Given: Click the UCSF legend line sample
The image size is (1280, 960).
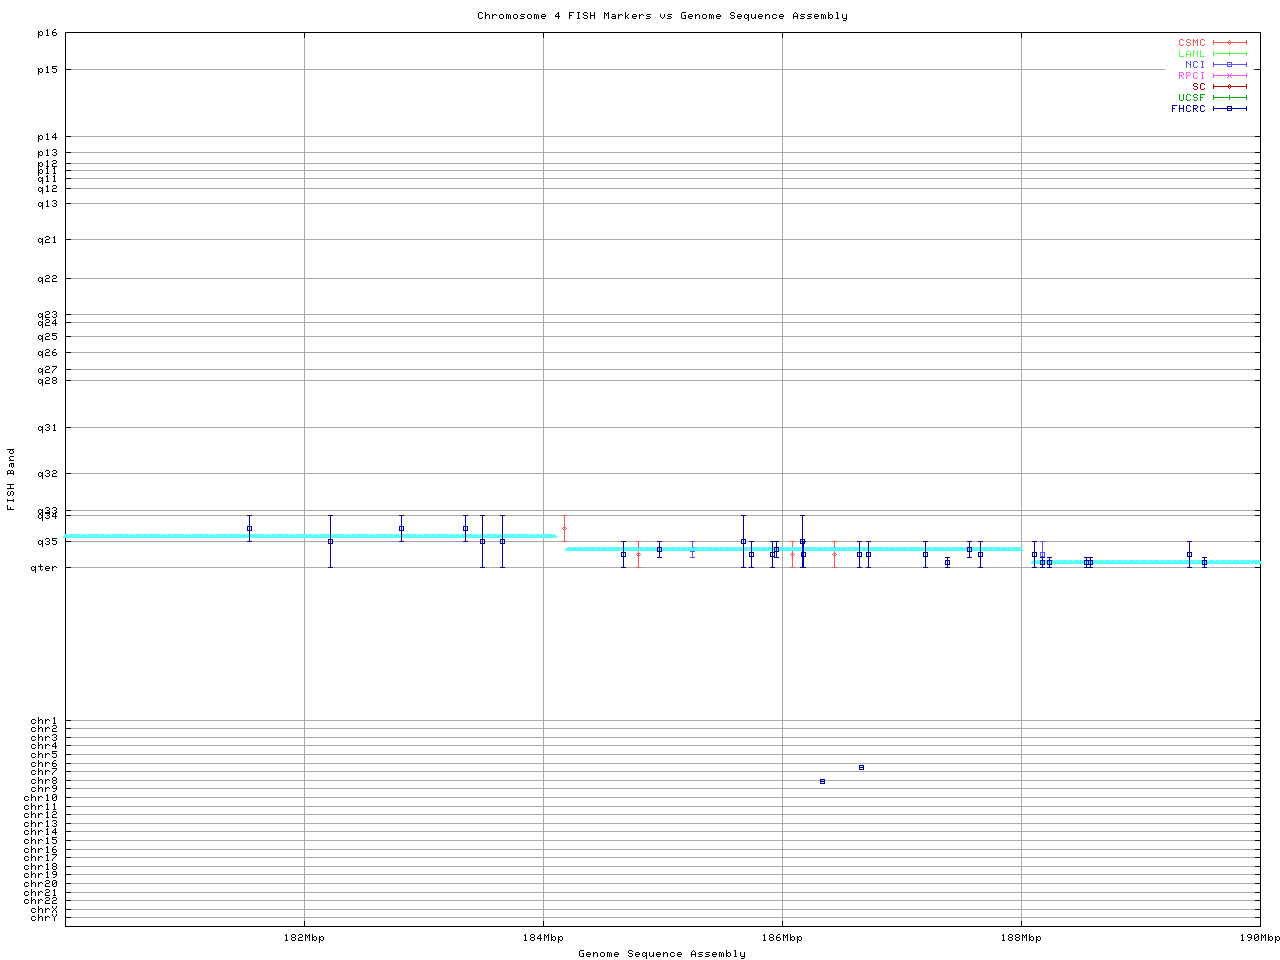Looking at the screenshot, I should [1229, 97].
